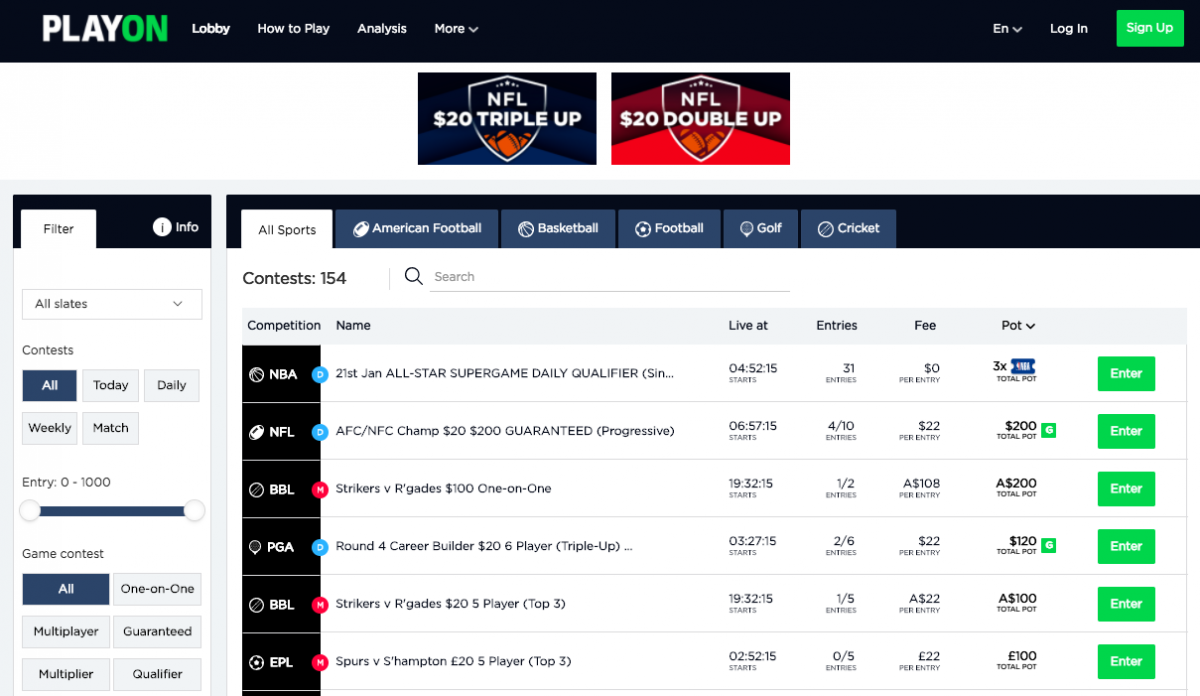Open the En language selector
Image resolution: width=1200 pixels, height=696 pixels.
1007,29
